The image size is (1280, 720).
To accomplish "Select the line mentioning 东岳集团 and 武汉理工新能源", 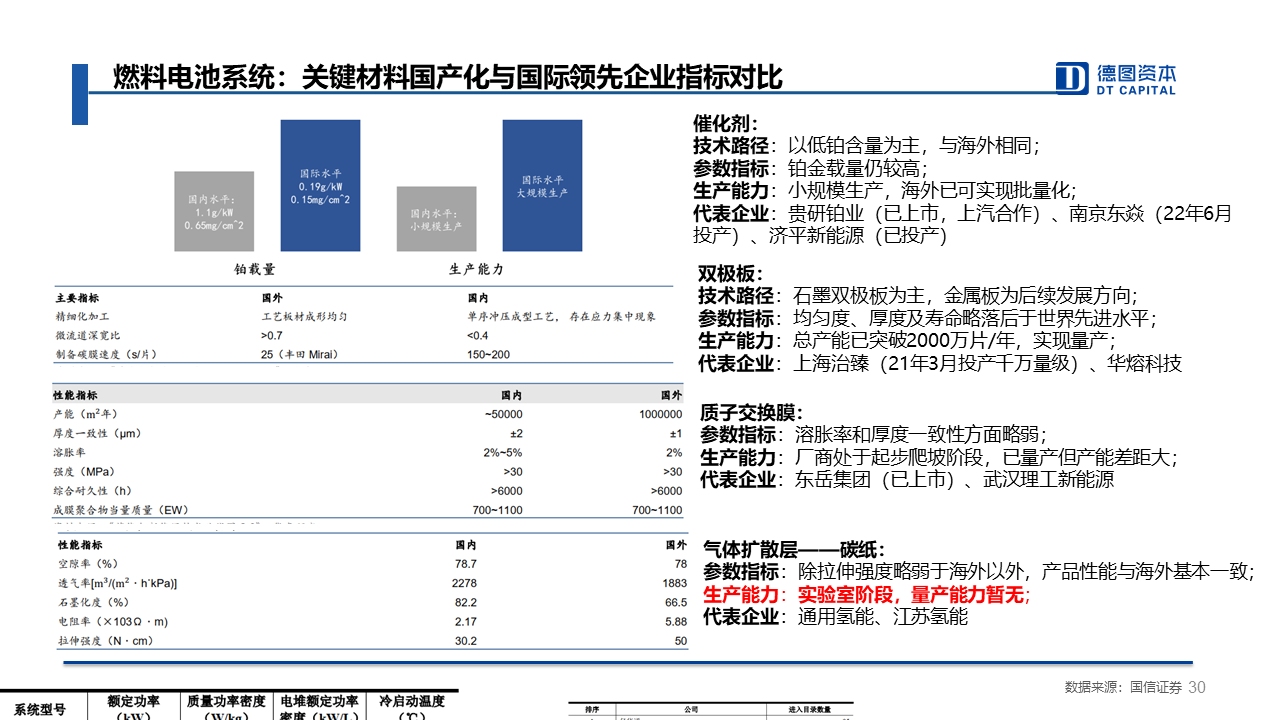I will point(906,480).
